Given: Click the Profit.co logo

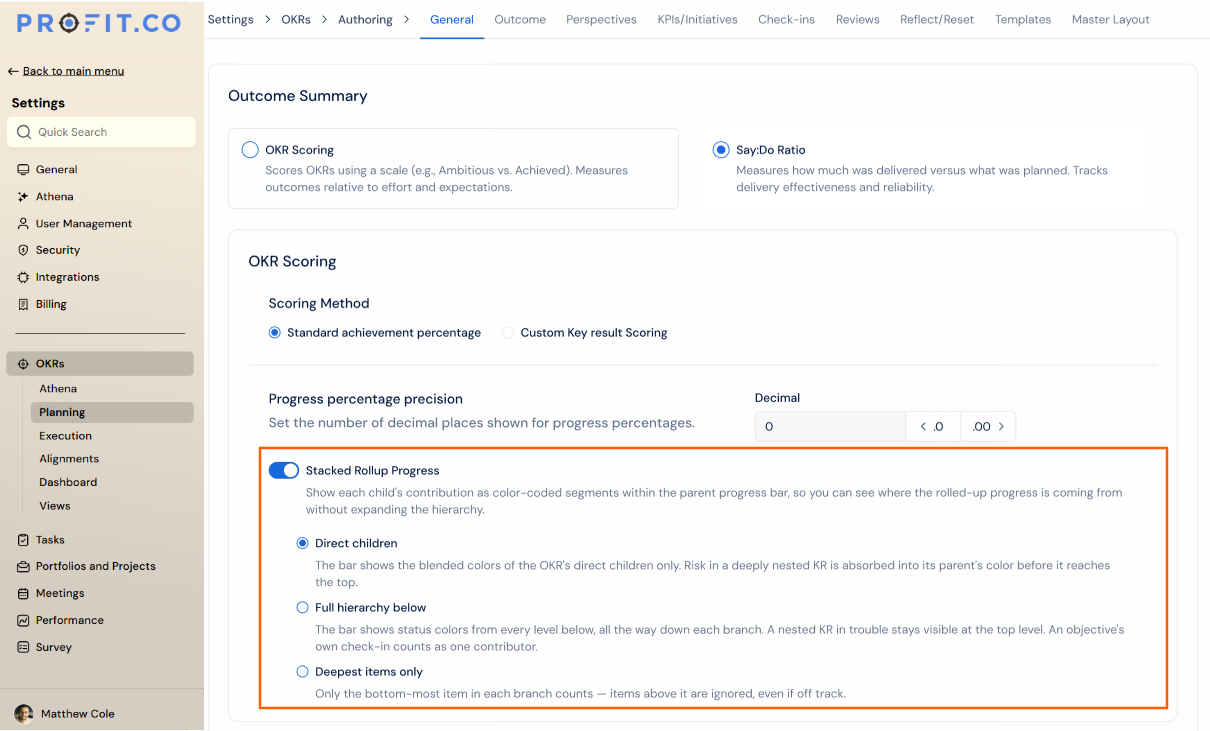Looking at the screenshot, I should point(98,23).
